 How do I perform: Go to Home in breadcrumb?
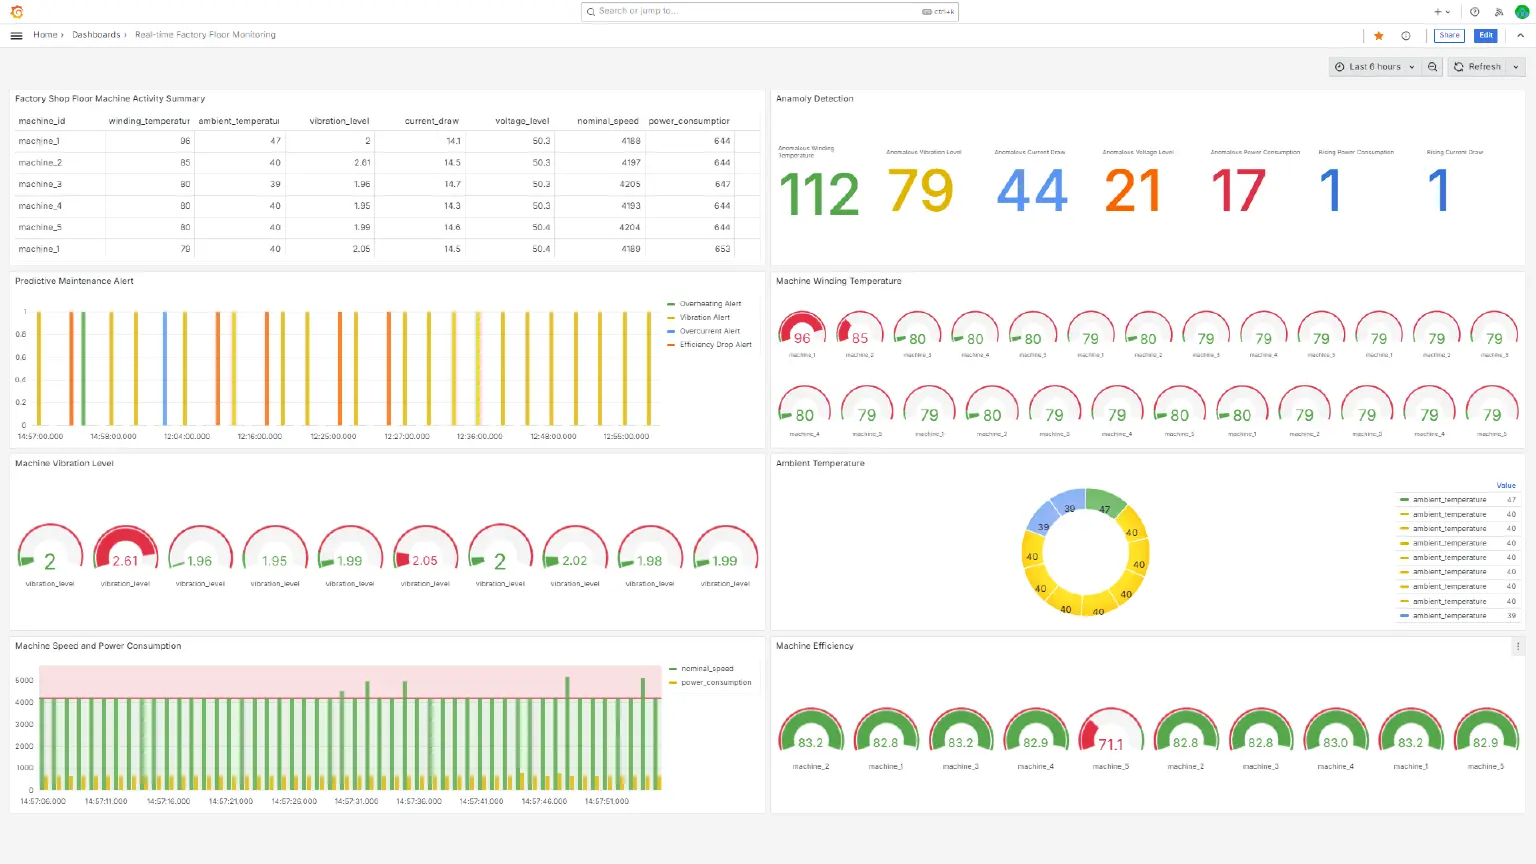[45, 35]
